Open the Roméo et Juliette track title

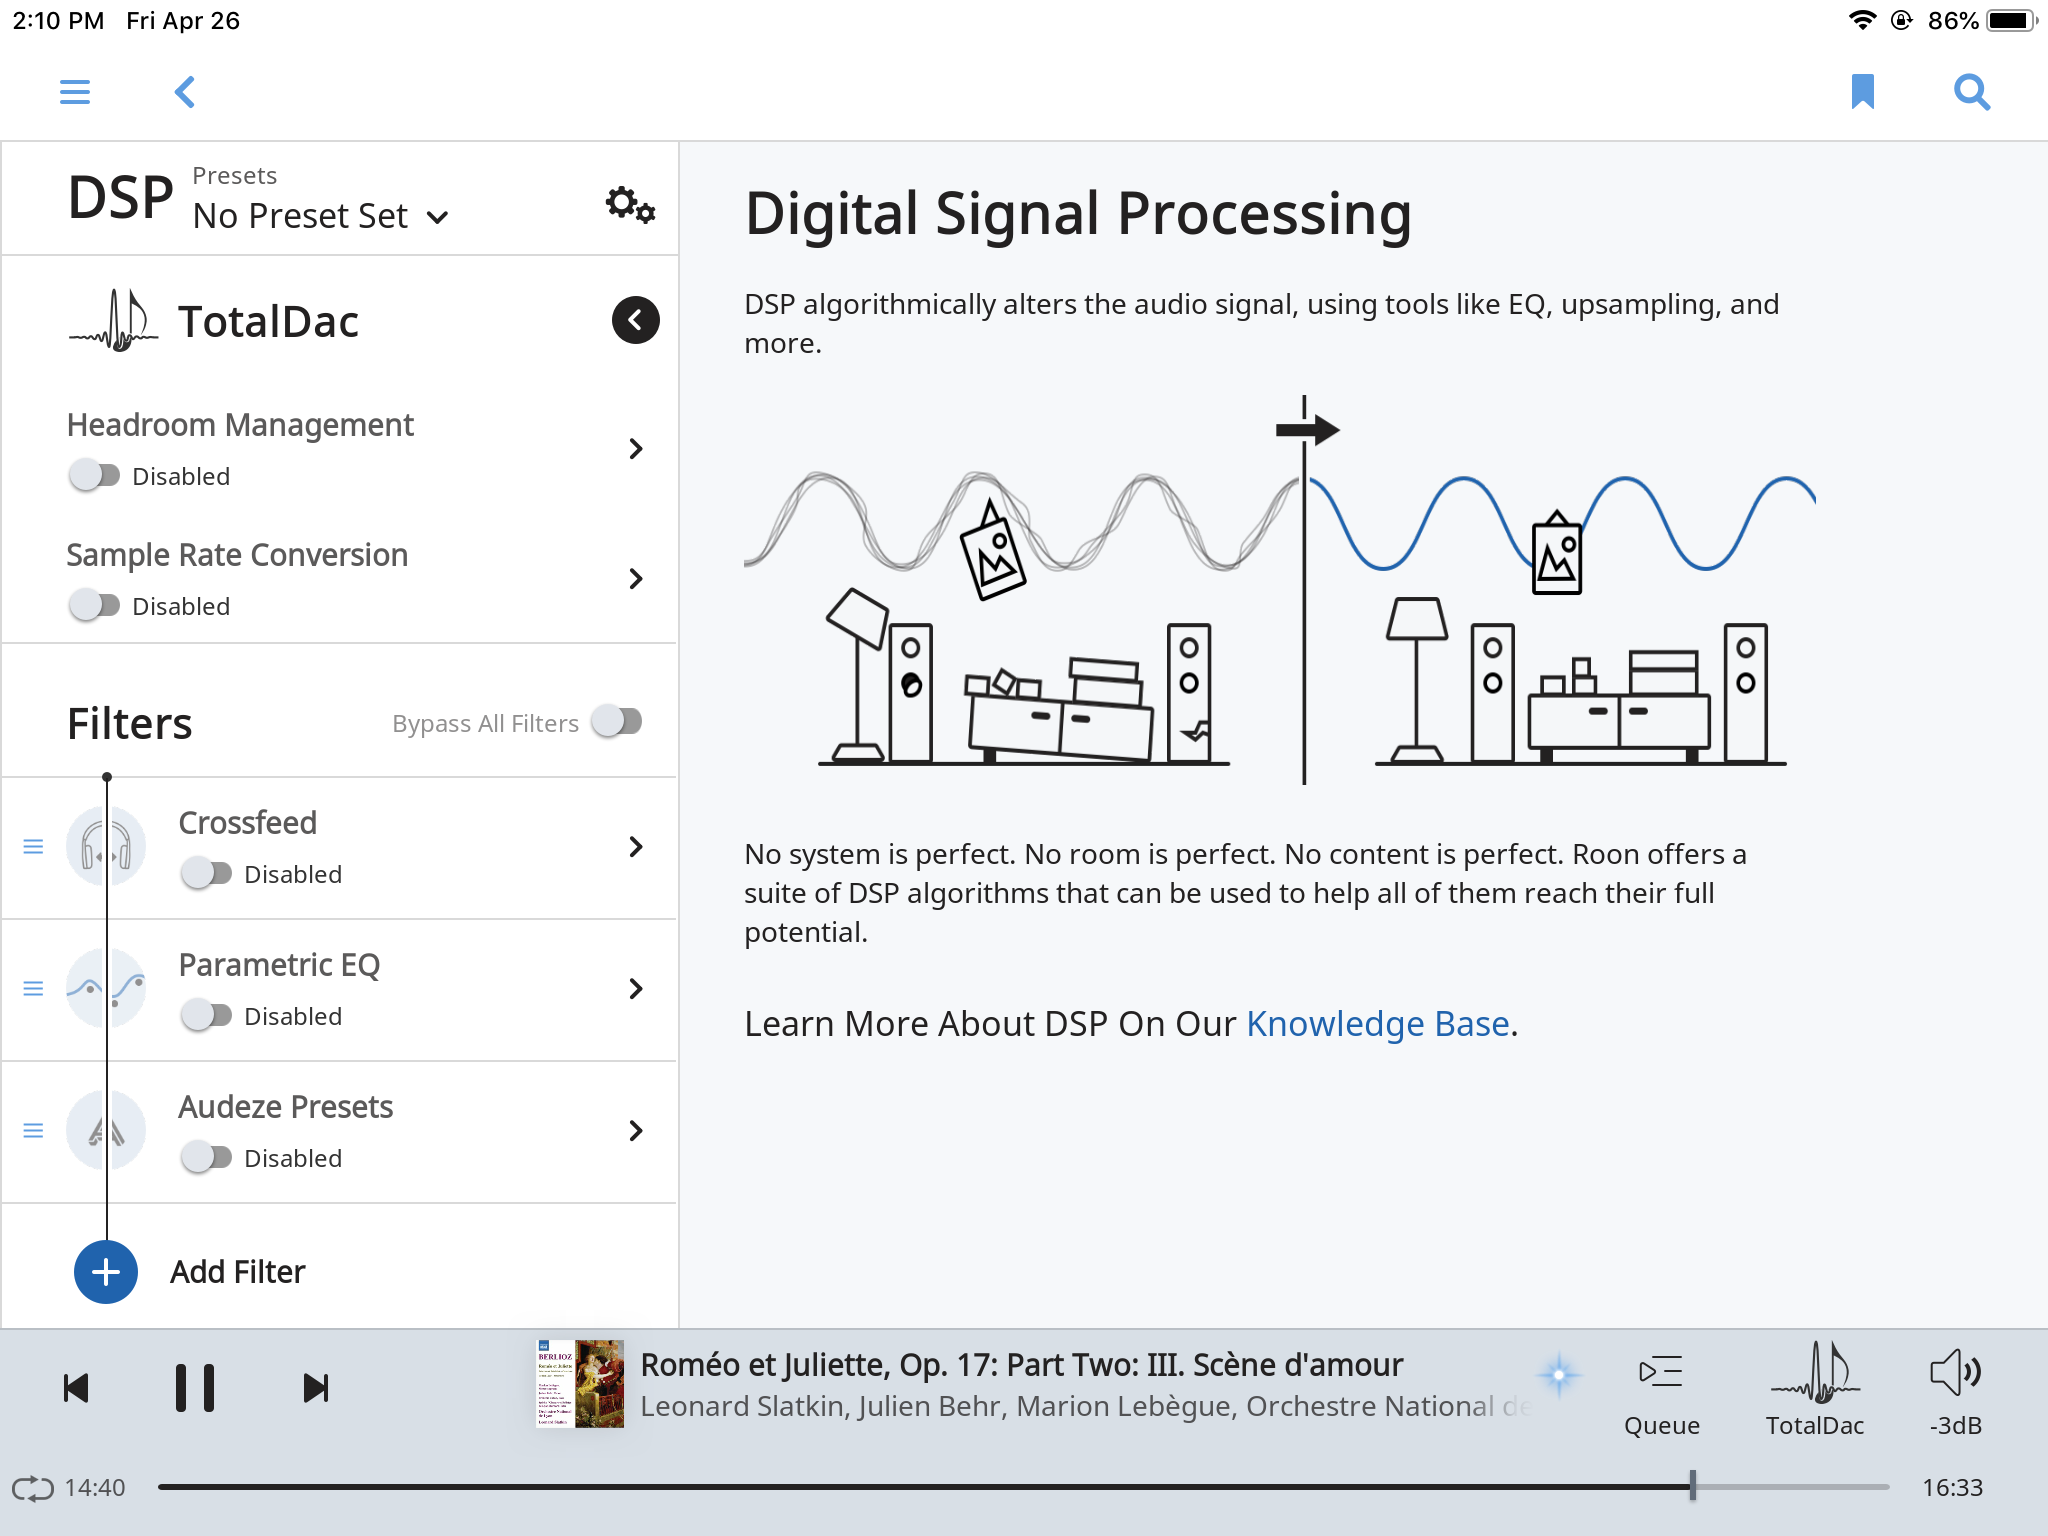pyautogui.click(x=1021, y=1365)
